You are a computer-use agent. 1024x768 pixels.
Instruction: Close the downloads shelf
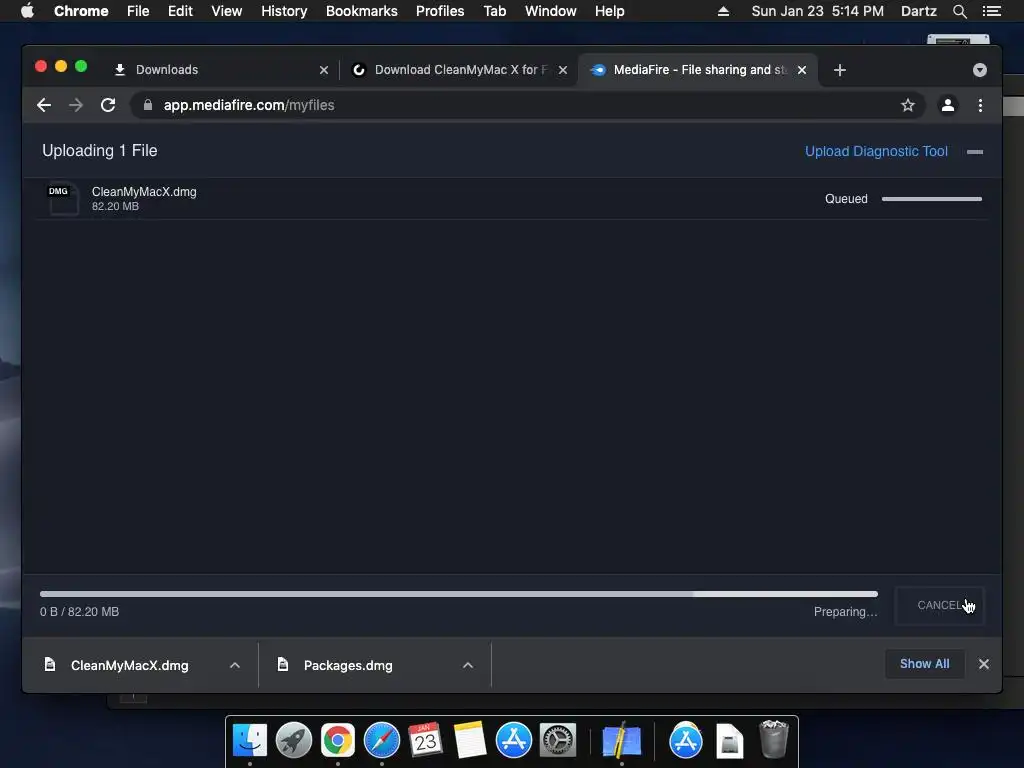tap(984, 664)
